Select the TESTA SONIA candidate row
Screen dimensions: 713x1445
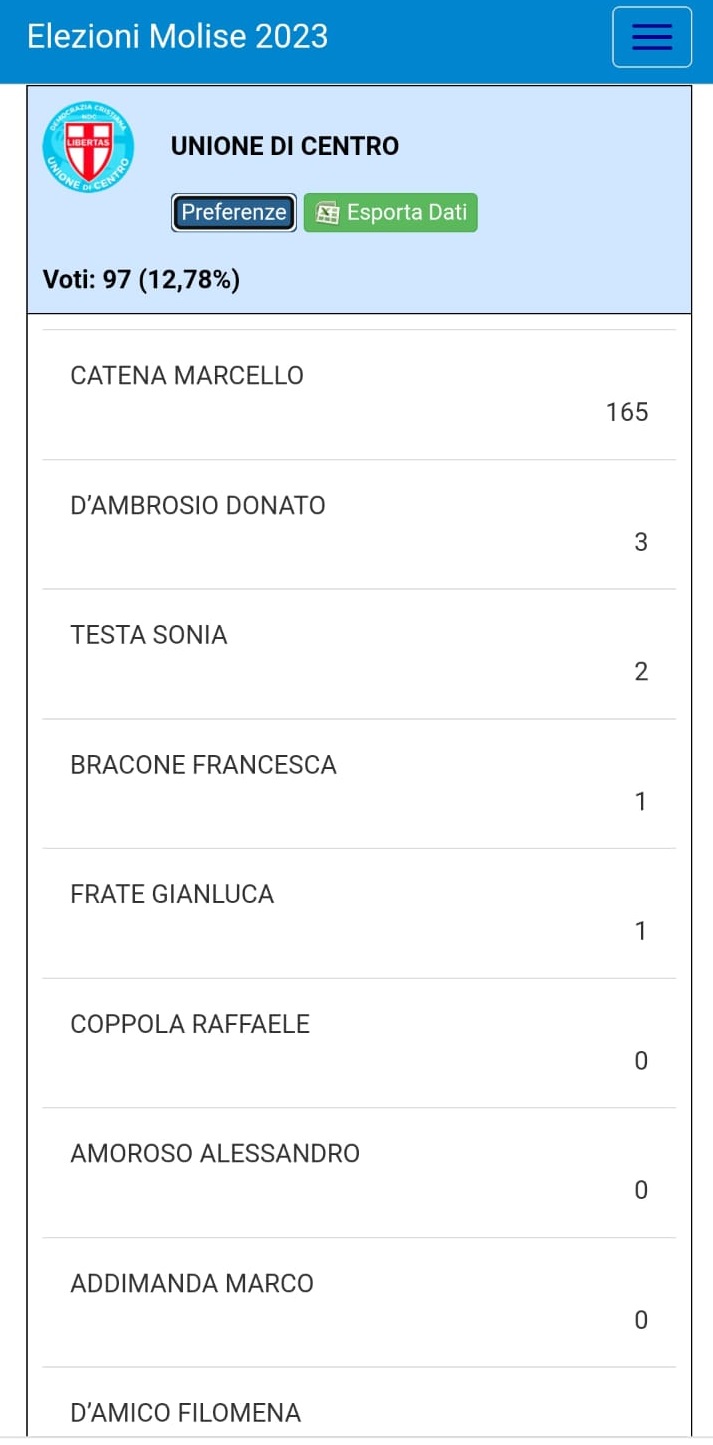point(359,654)
